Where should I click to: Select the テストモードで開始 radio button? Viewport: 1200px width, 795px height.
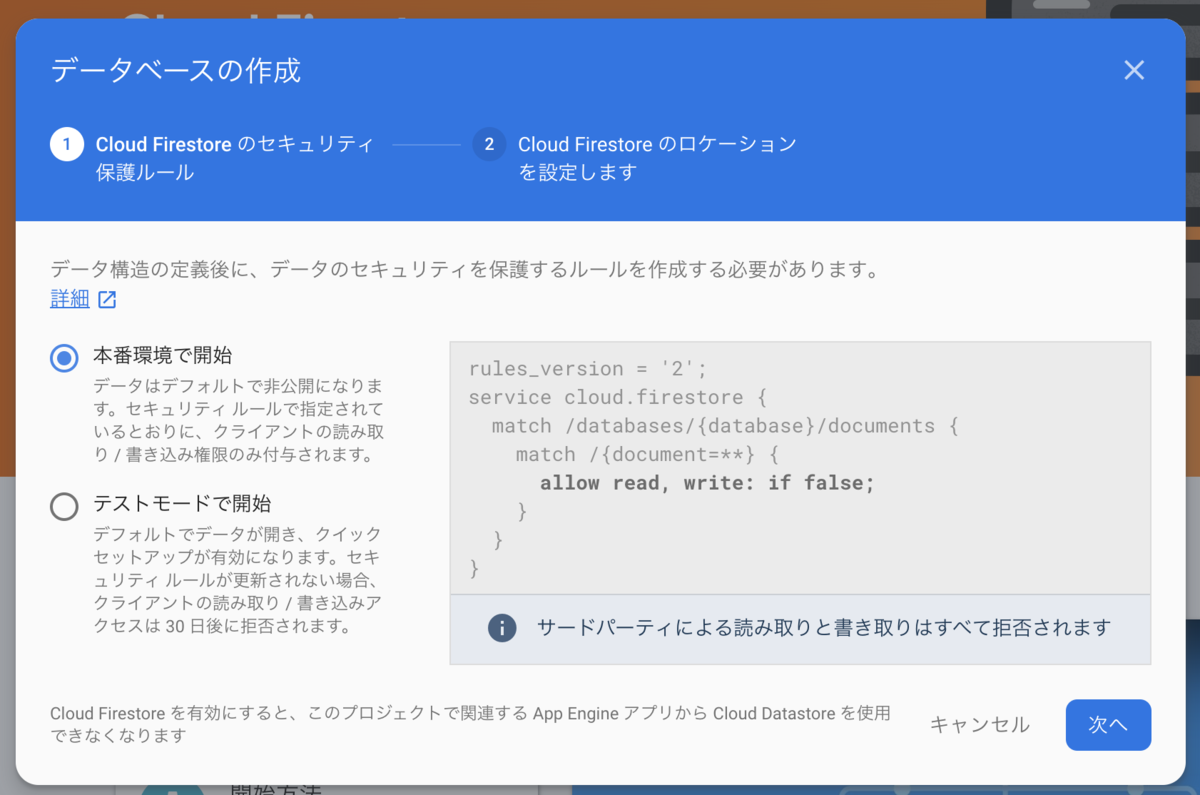[64, 506]
